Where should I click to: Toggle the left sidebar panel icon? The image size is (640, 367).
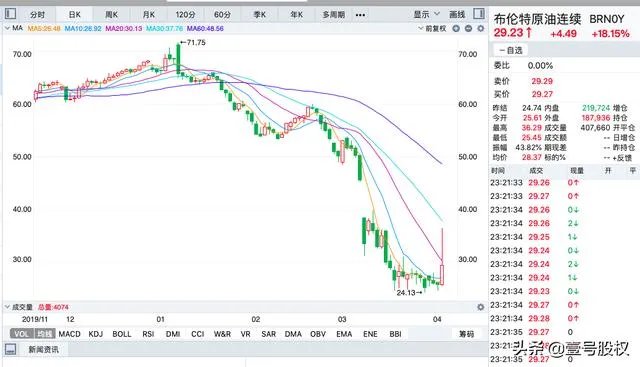10,14
